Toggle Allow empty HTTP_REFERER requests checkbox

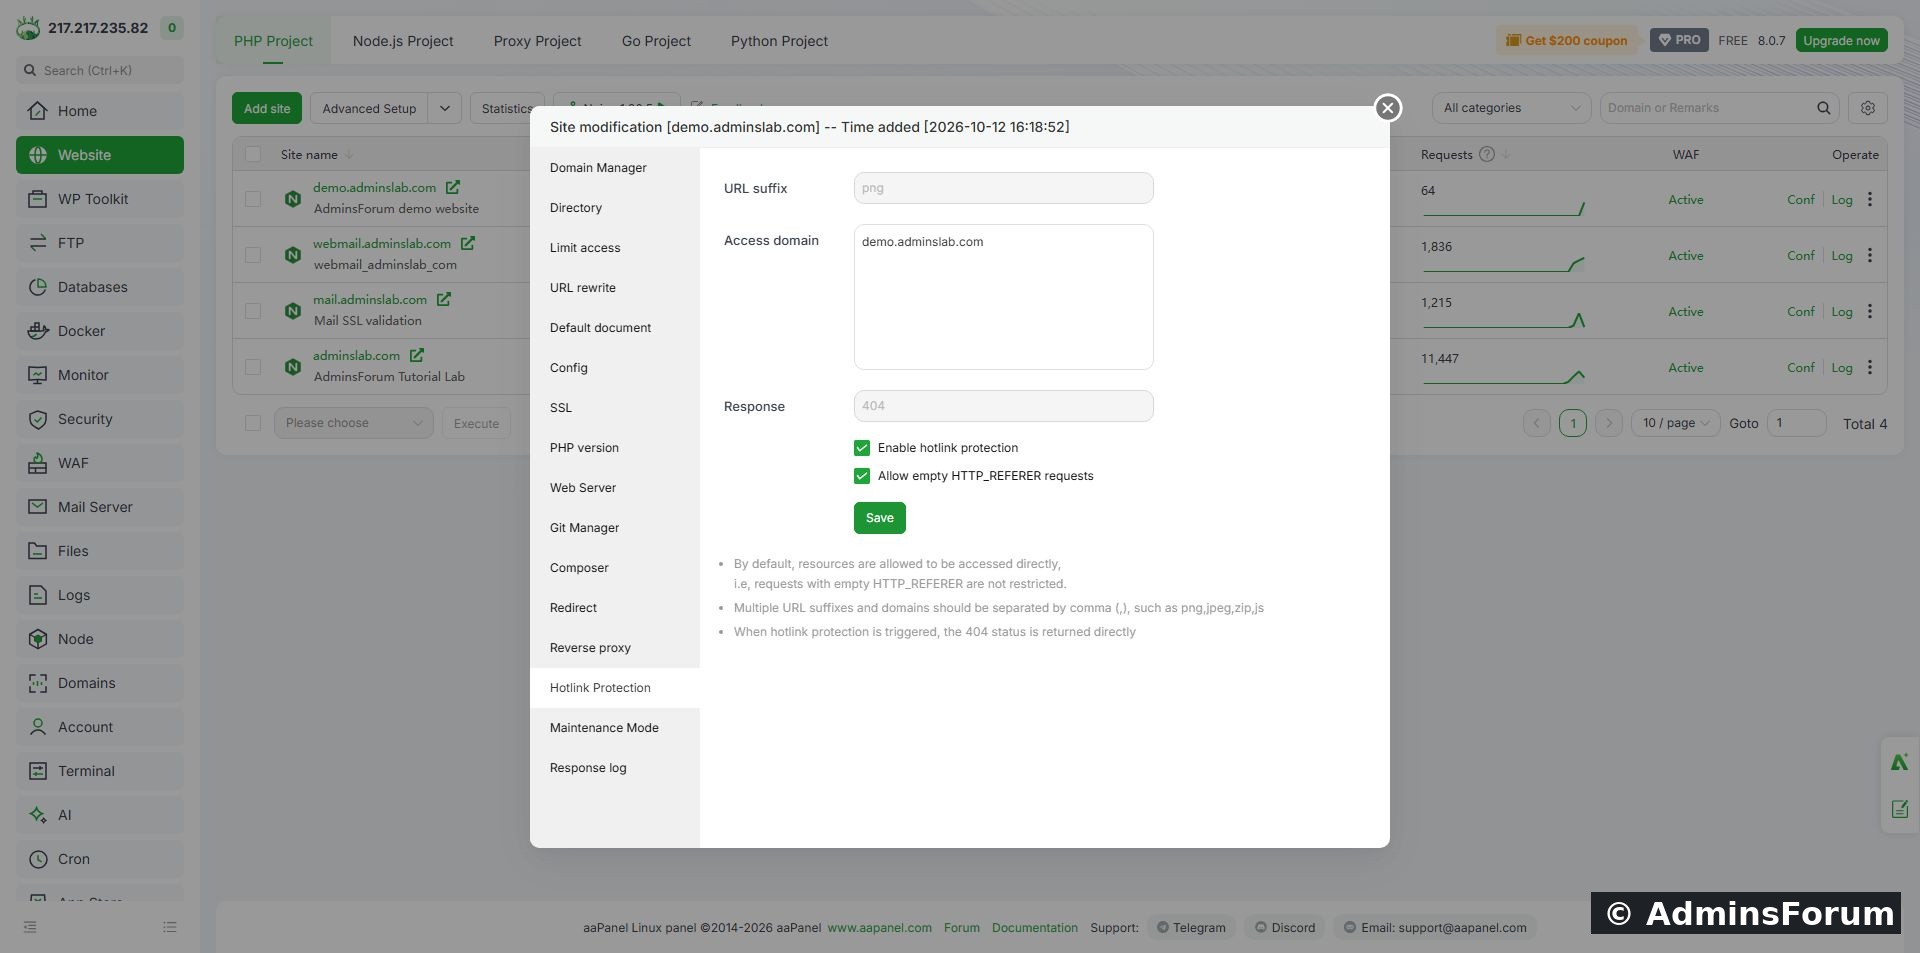[x=862, y=476]
